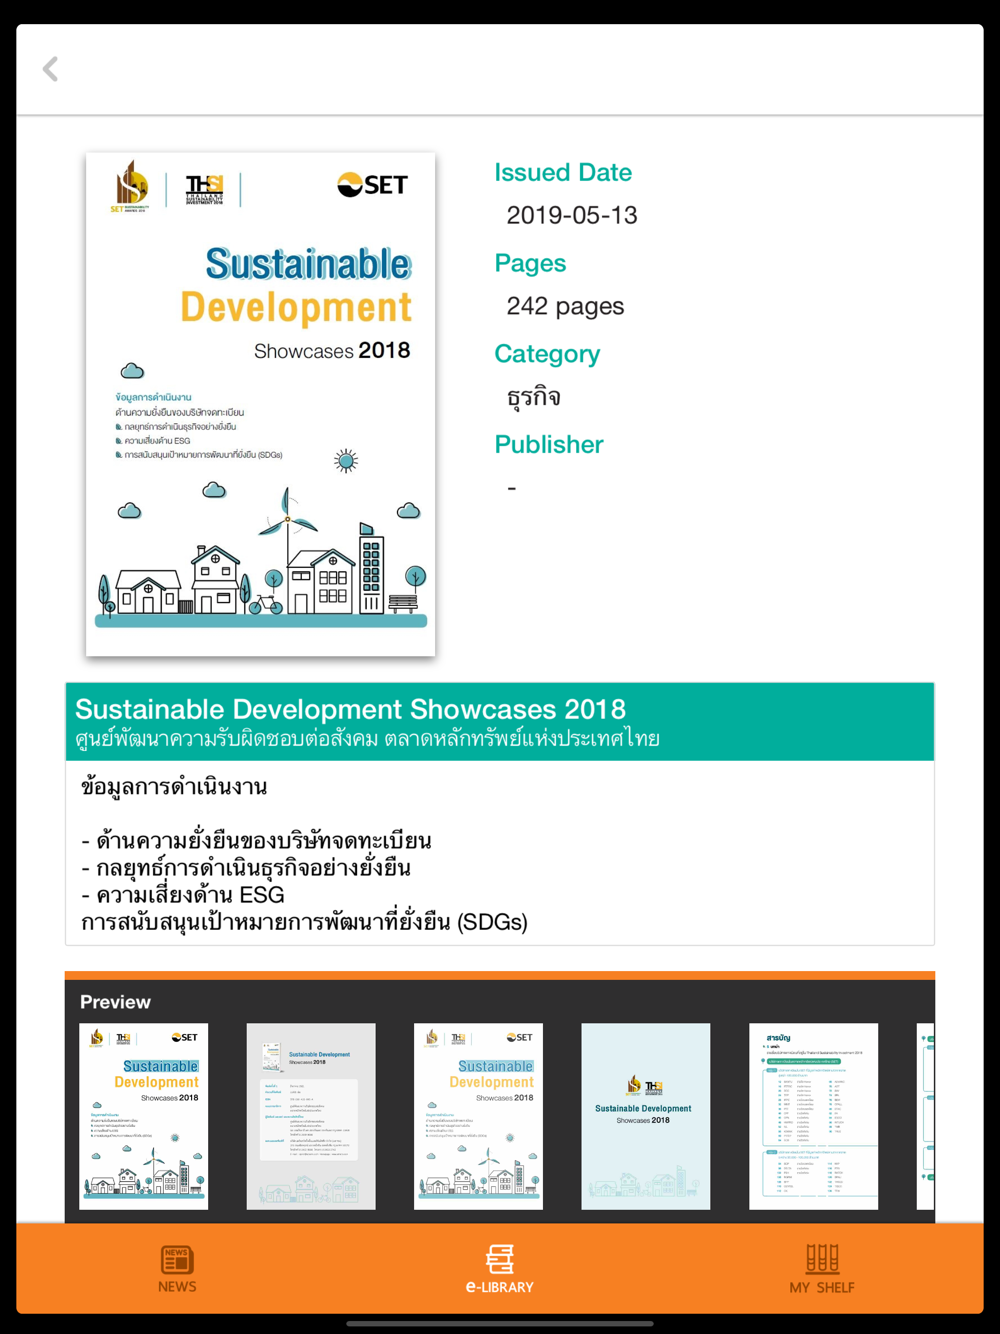Select the 242 pages value
The height and width of the screenshot is (1334, 1000).
coord(565,306)
